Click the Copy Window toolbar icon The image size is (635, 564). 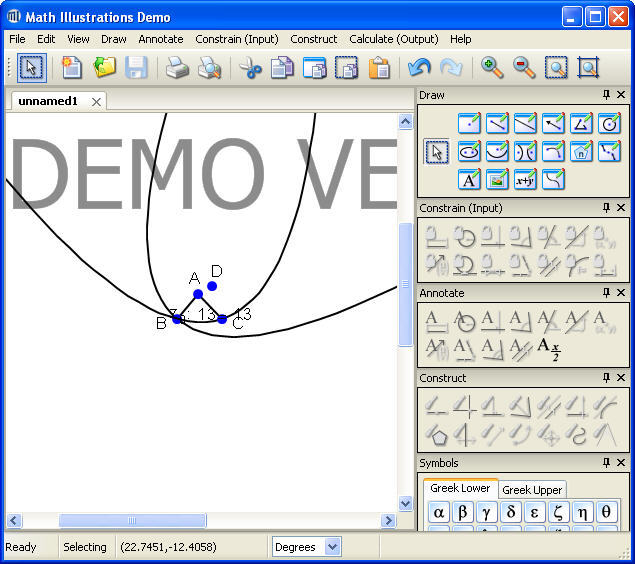[x=314, y=68]
